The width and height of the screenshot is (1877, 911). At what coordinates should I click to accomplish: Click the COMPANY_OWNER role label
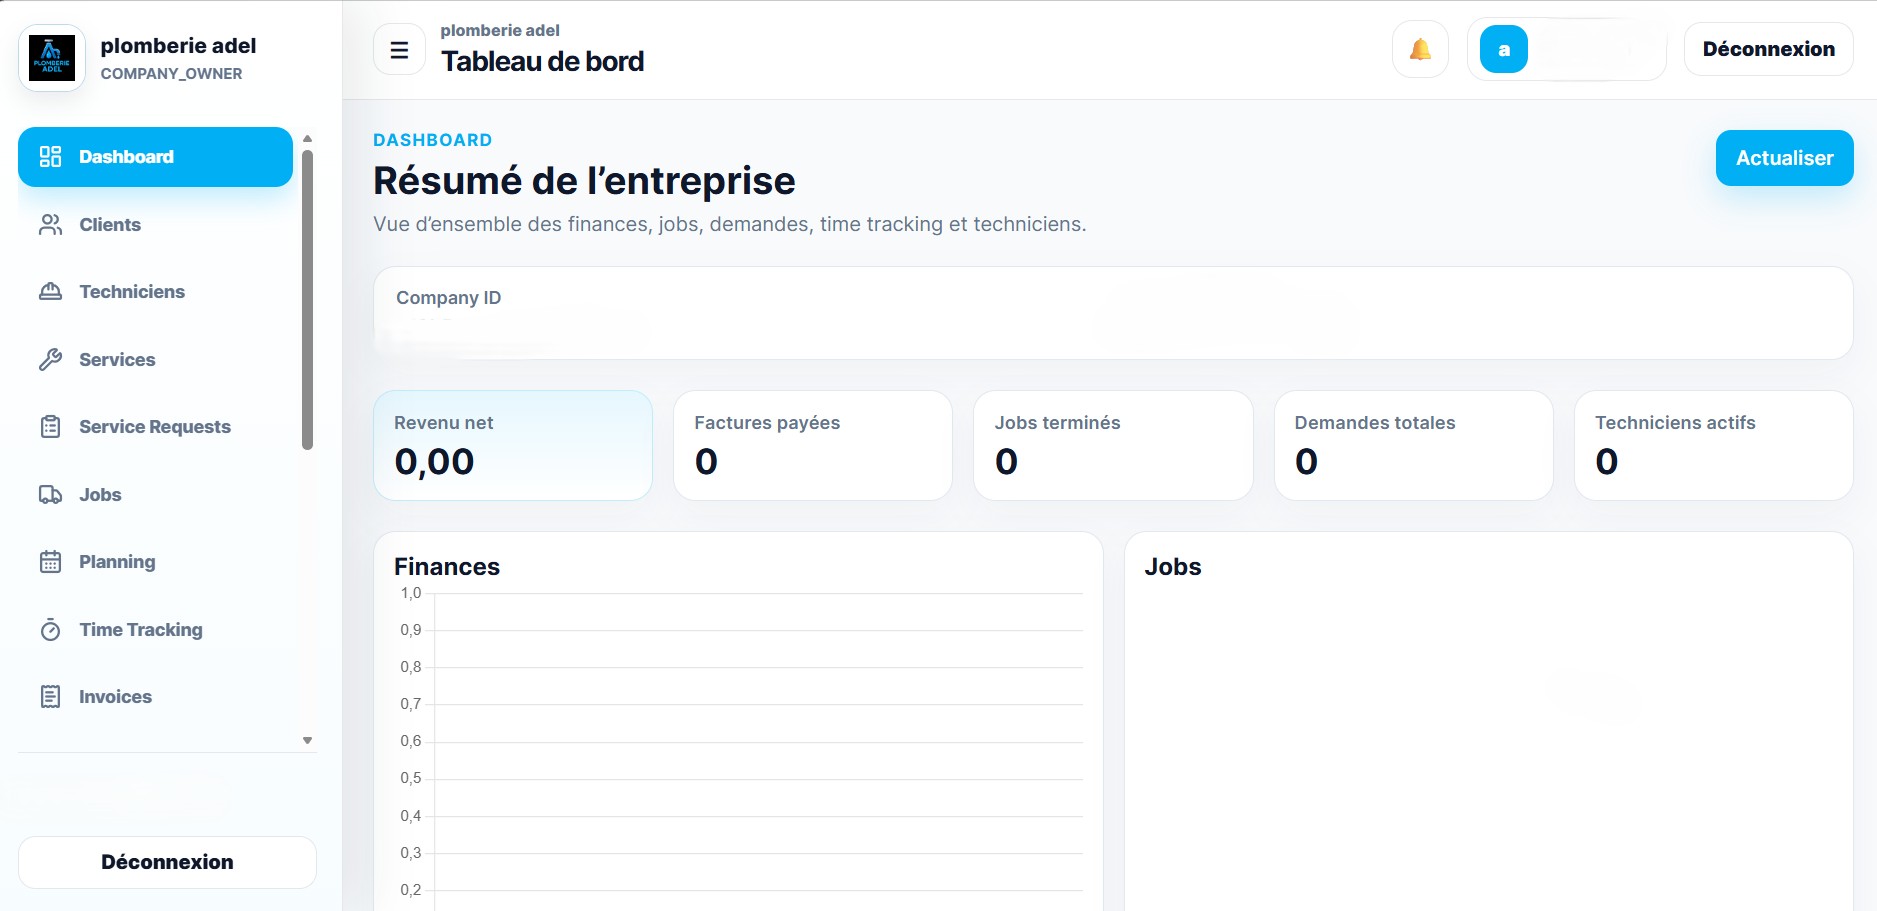[171, 74]
